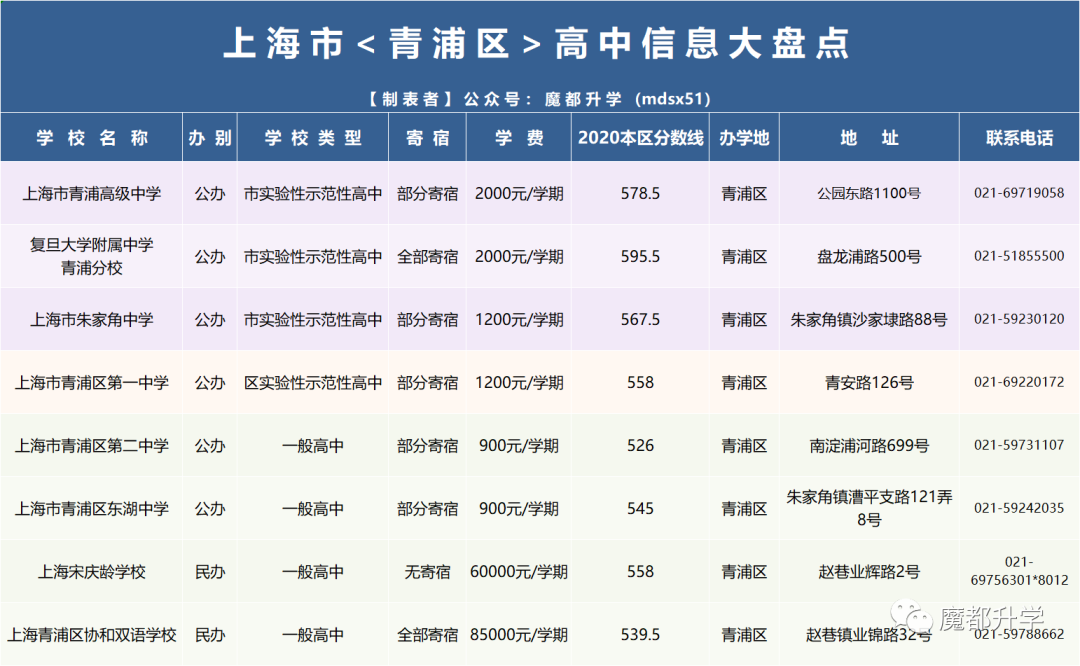Select the 办别 column header
1080x666 pixels.
(x=210, y=138)
